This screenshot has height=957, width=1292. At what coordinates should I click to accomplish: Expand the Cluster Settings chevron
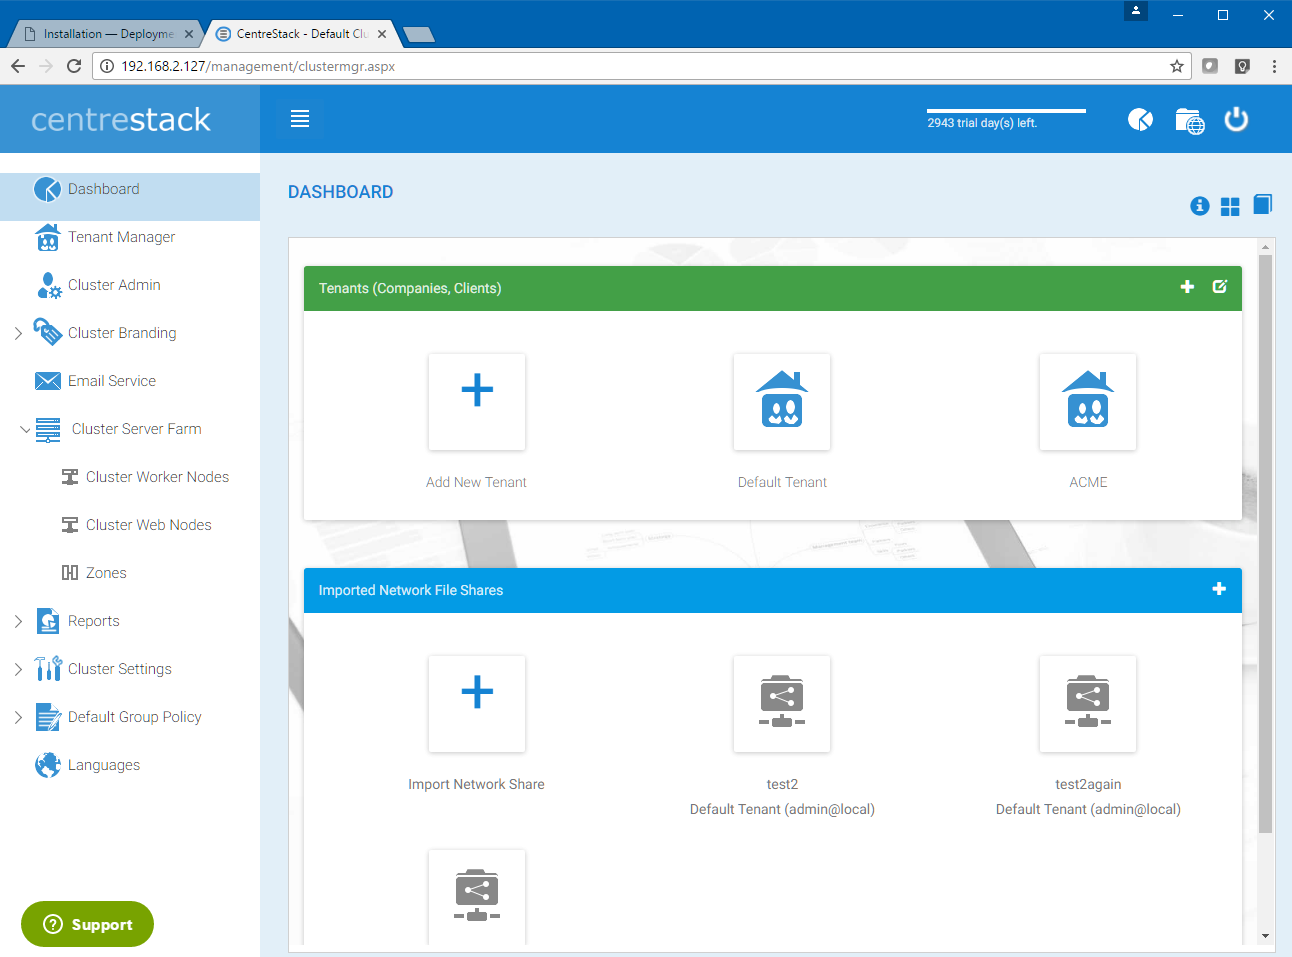tap(18, 669)
